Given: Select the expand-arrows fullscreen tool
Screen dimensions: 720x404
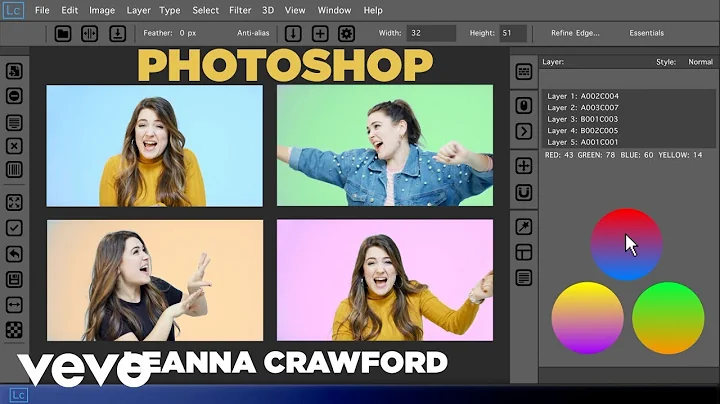Looking at the screenshot, I should 14,202.
